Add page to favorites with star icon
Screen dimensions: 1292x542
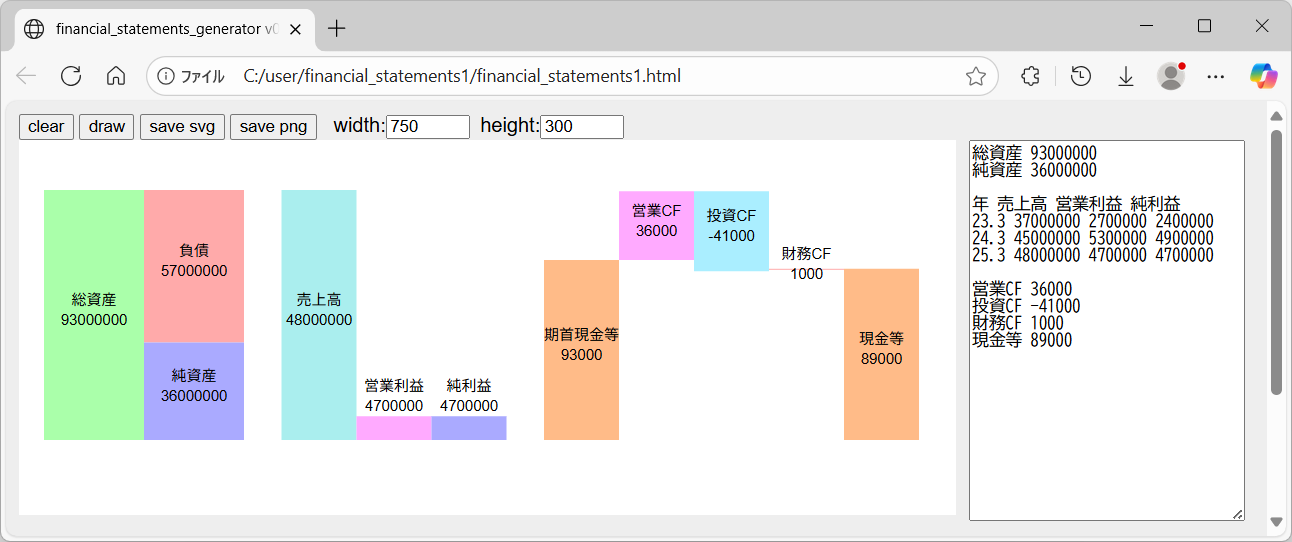(x=975, y=76)
